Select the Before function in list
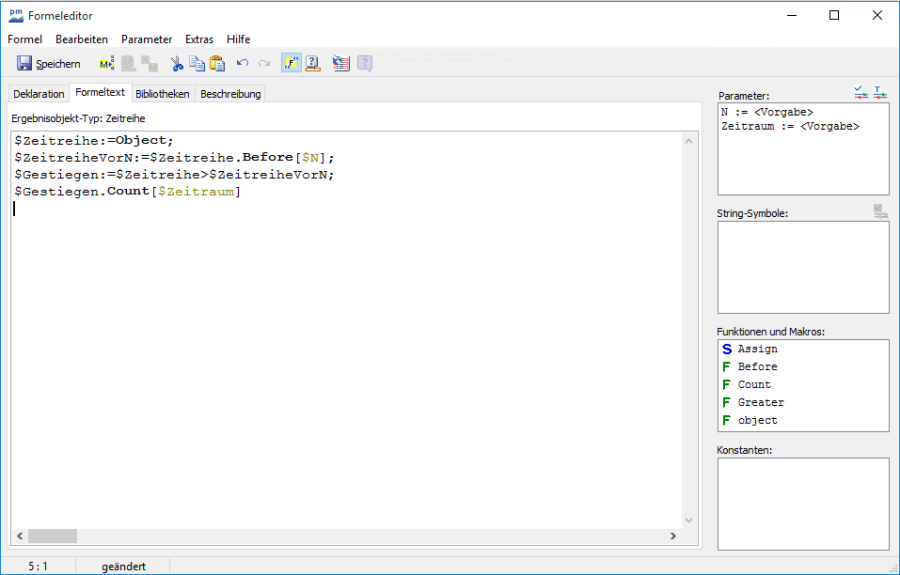The height and width of the screenshot is (575, 900). [x=757, y=367]
